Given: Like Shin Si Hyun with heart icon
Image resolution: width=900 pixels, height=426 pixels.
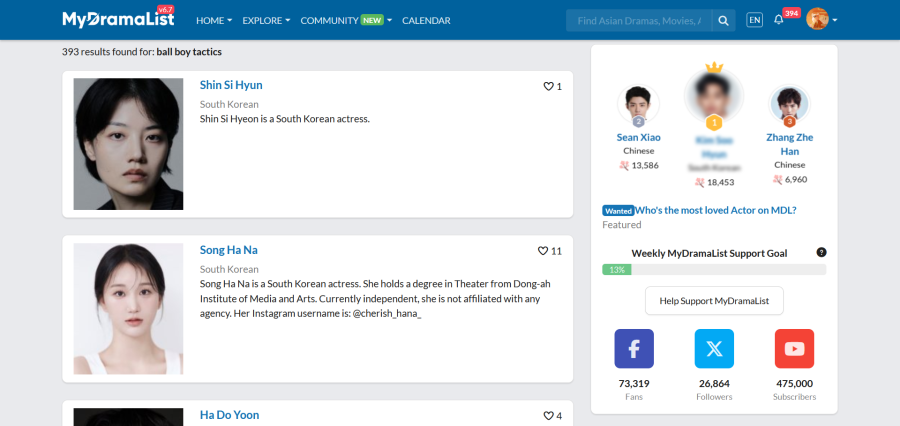Looking at the screenshot, I should pos(548,86).
